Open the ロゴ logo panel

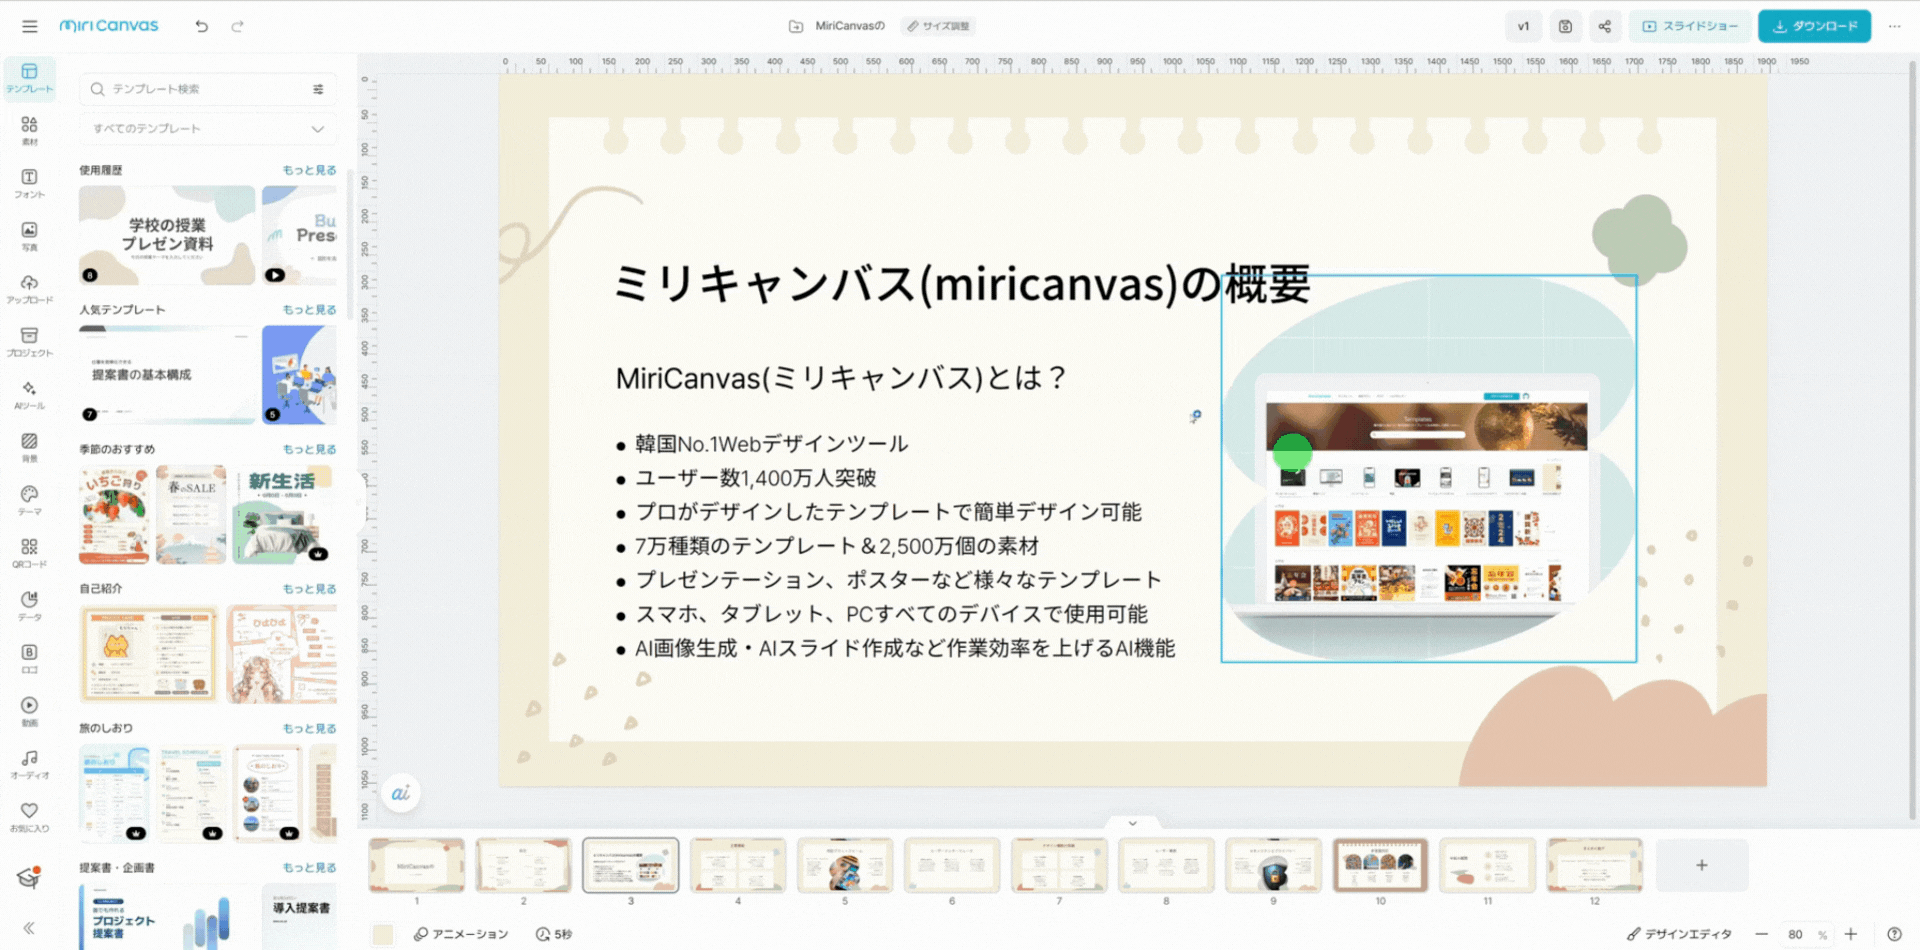pyautogui.click(x=29, y=659)
